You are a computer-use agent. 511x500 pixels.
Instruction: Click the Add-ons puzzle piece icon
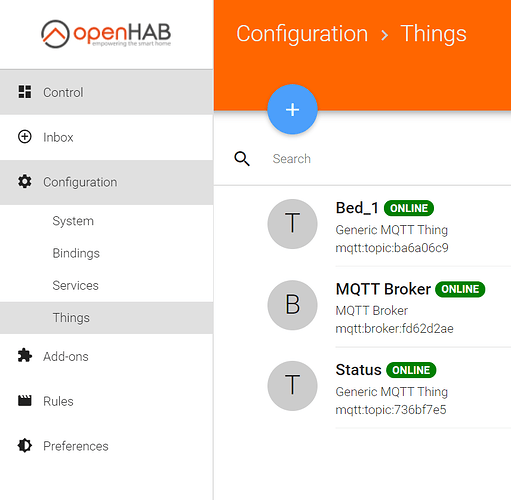click(25, 356)
